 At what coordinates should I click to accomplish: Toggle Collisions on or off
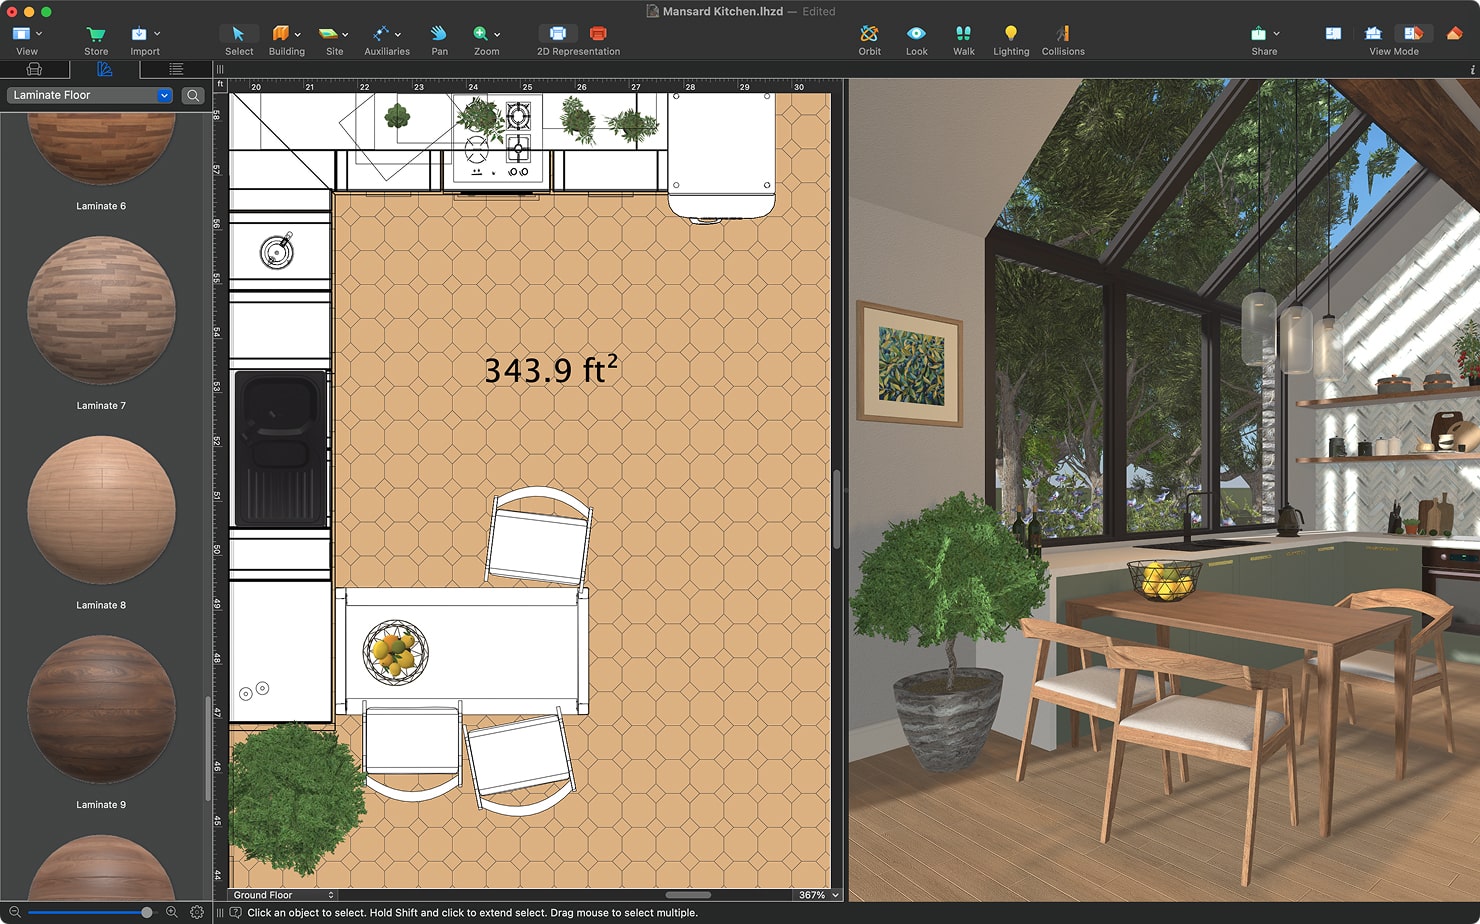tap(1062, 34)
